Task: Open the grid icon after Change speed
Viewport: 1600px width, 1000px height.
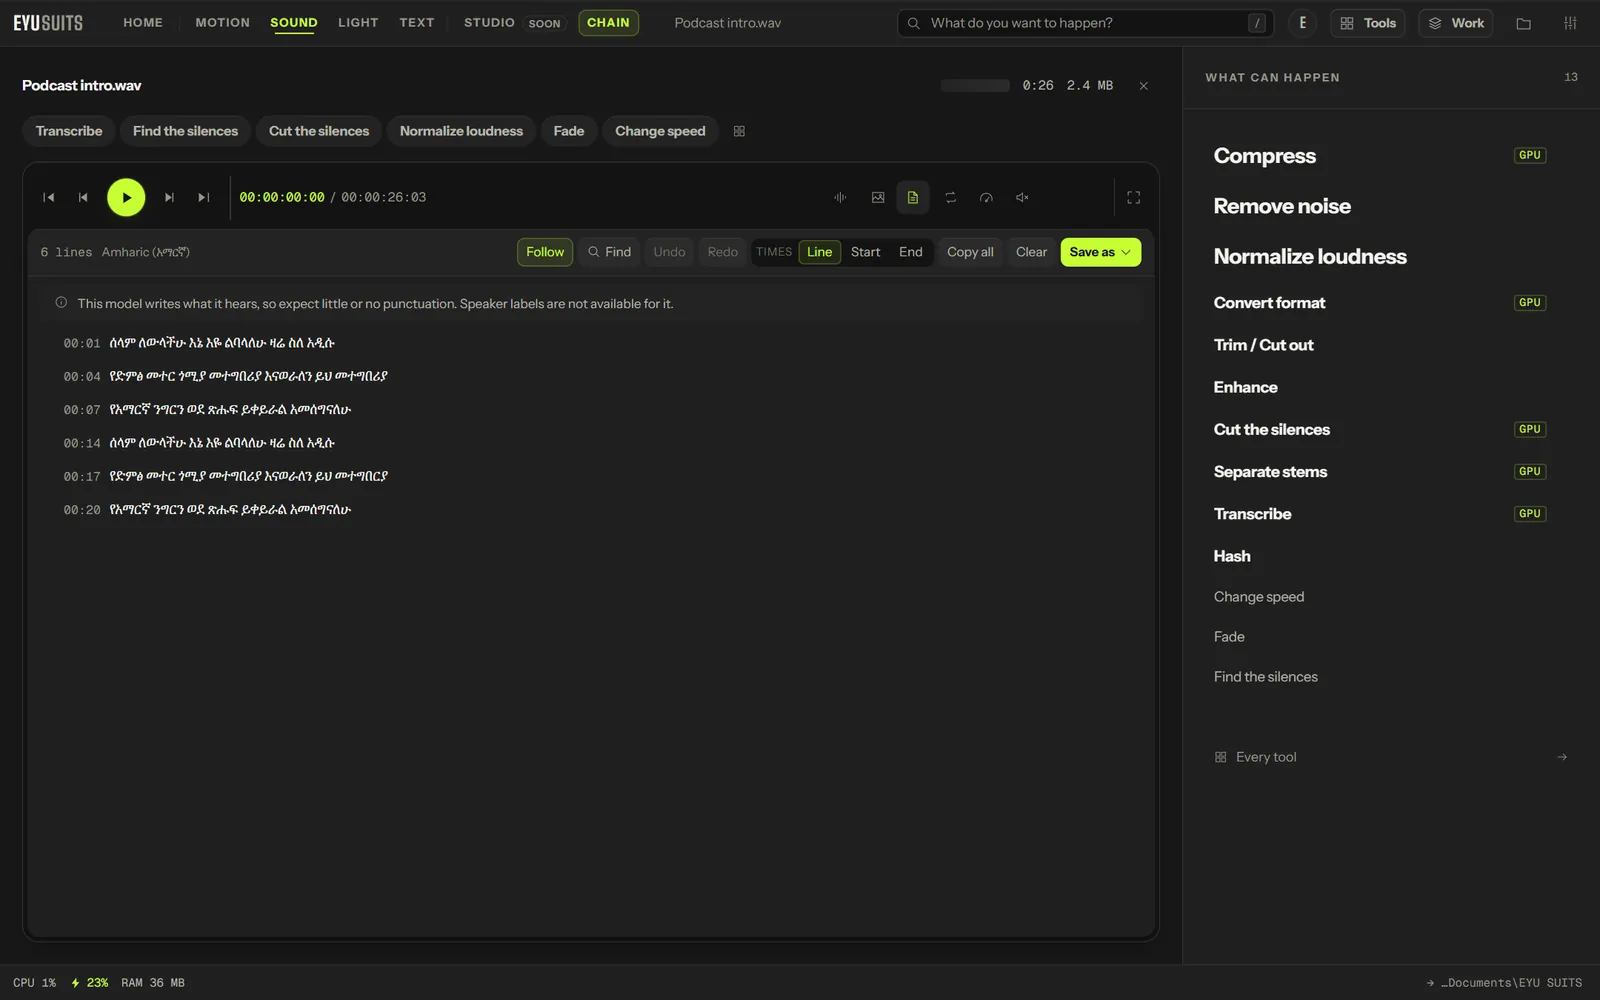Action: [739, 131]
